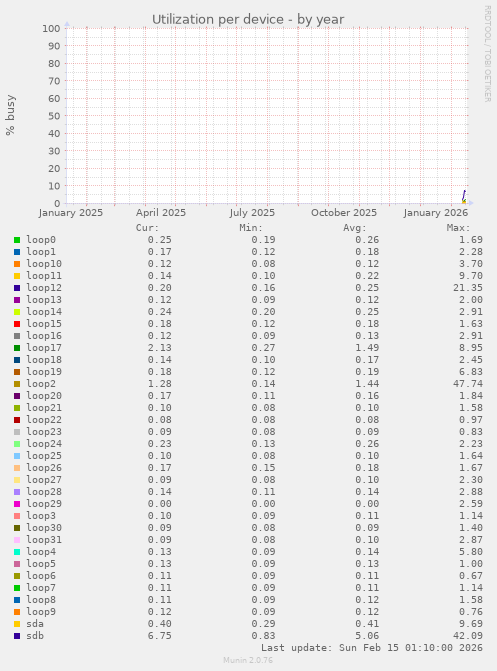The image size is (497, 671).
Task: Click the 50 tick on the y-axis
Action: pyautogui.click(x=54, y=116)
